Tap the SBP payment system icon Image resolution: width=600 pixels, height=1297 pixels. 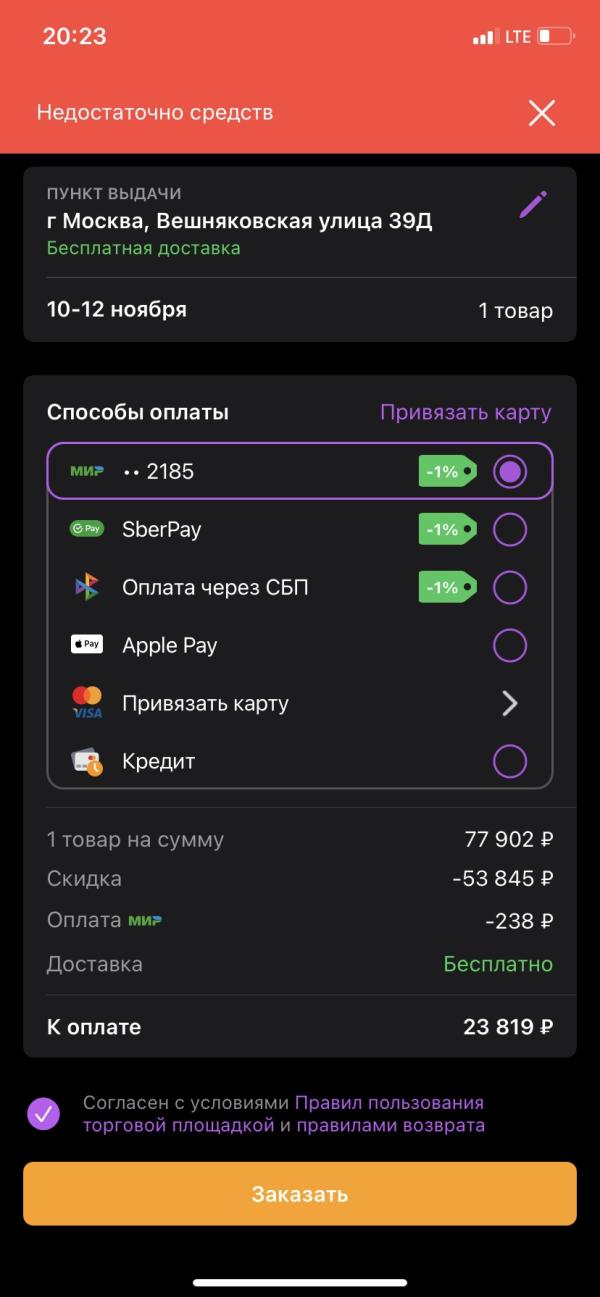(x=87, y=587)
